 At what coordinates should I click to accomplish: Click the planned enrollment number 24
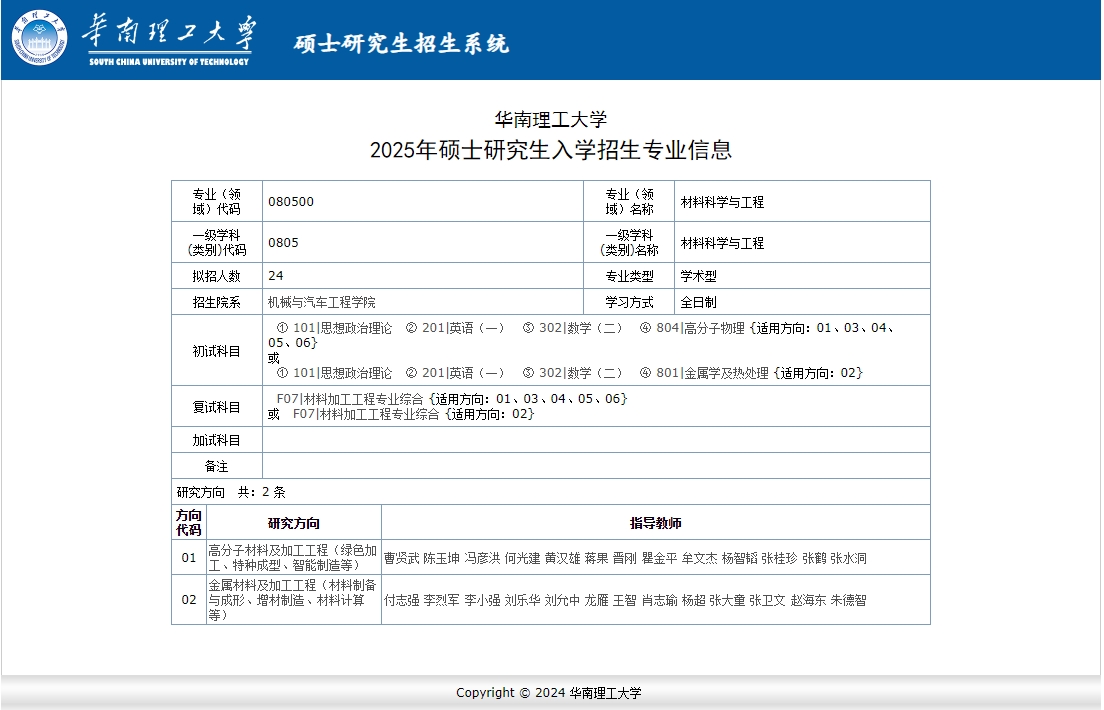tap(275, 275)
